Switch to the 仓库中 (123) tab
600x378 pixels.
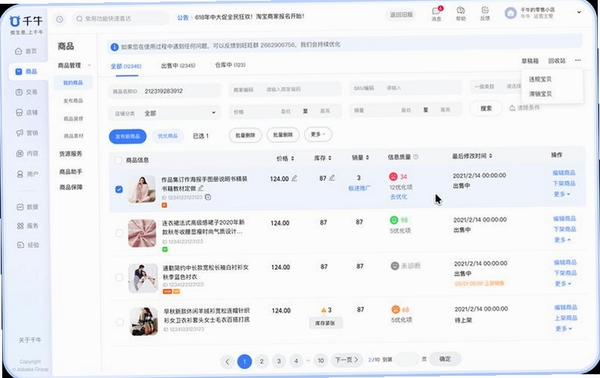click(x=230, y=65)
